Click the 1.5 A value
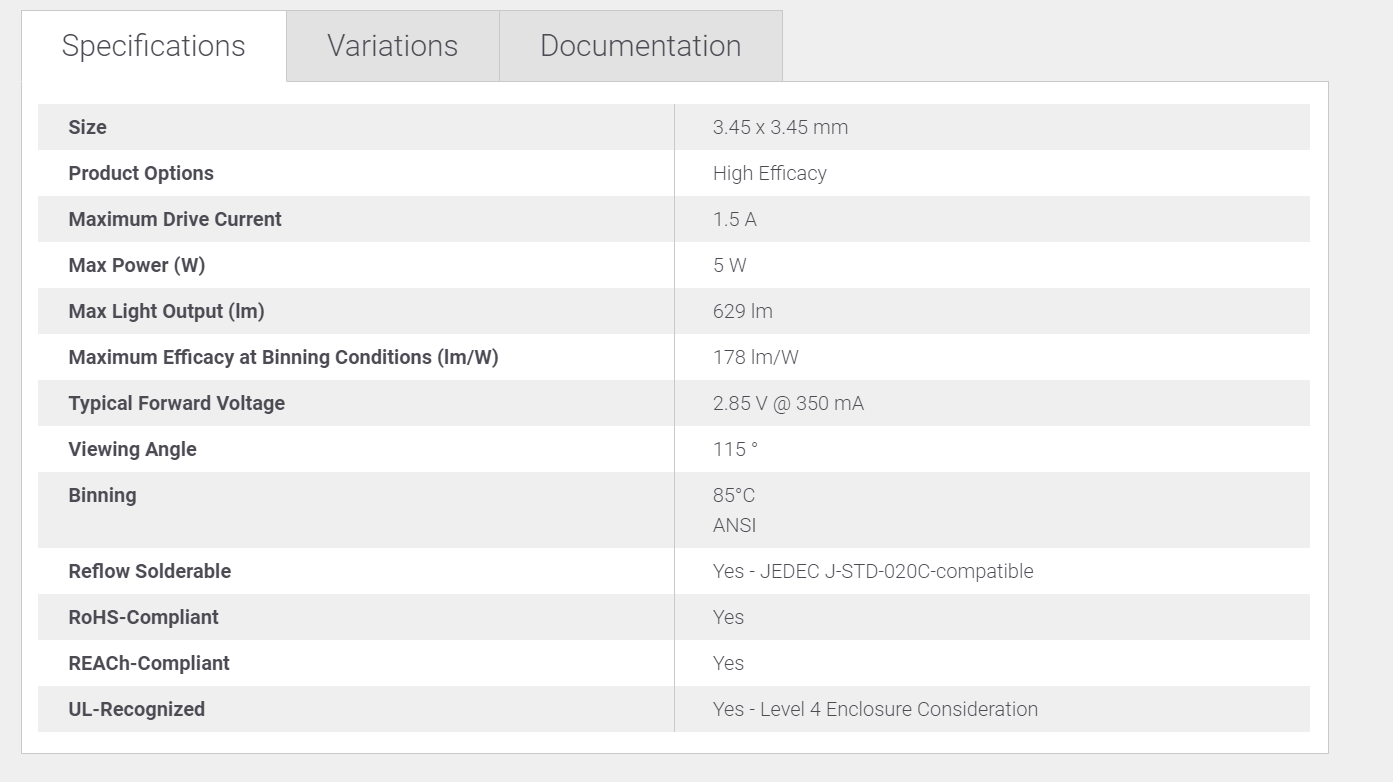Image resolution: width=1393 pixels, height=782 pixels. click(735, 219)
